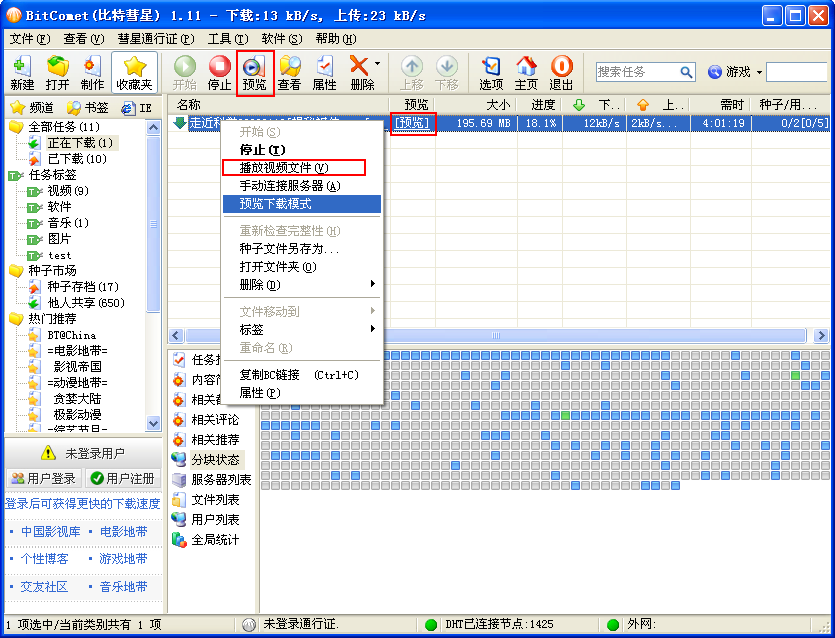Create a new download task
The width and height of the screenshot is (835, 638).
[x=21, y=71]
